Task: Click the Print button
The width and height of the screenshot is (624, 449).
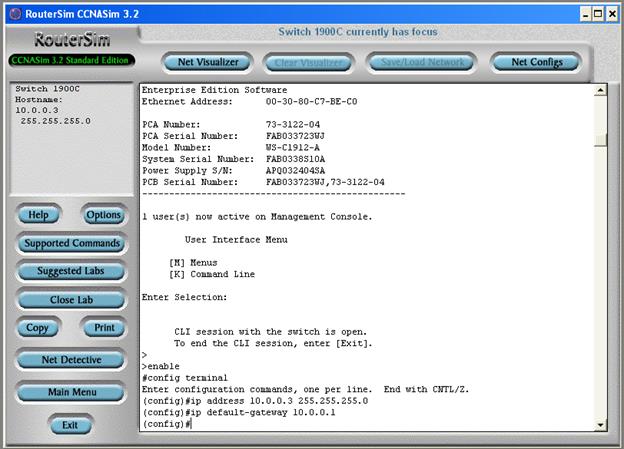Action: 103,328
